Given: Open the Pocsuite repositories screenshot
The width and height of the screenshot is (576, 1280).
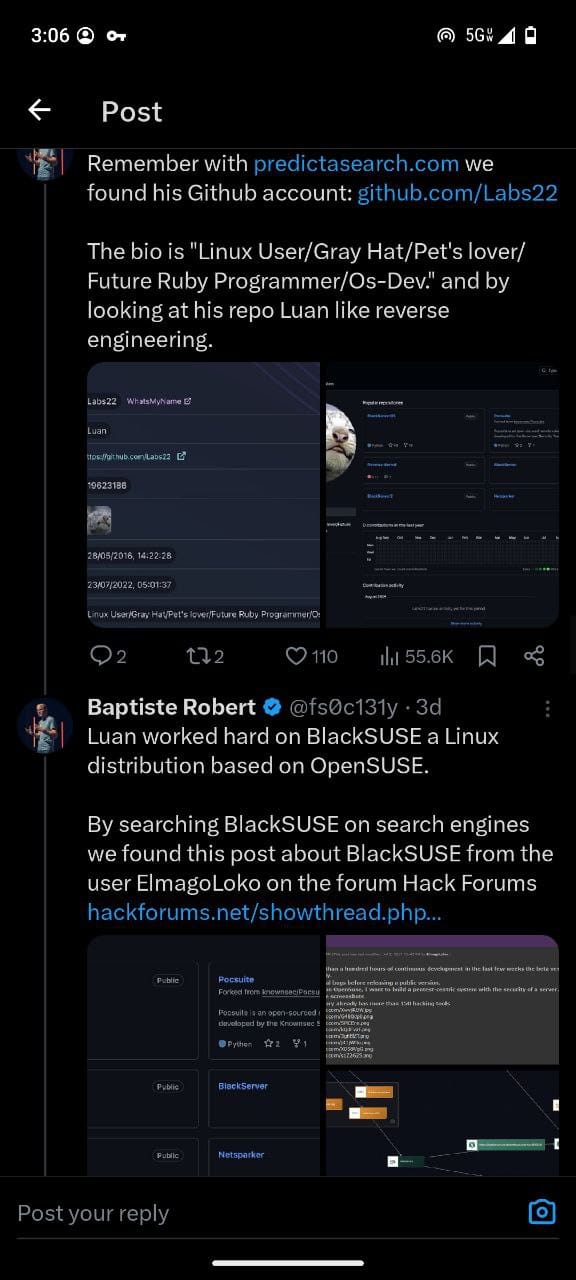Looking at the screenshot, I should [204, 1055].
